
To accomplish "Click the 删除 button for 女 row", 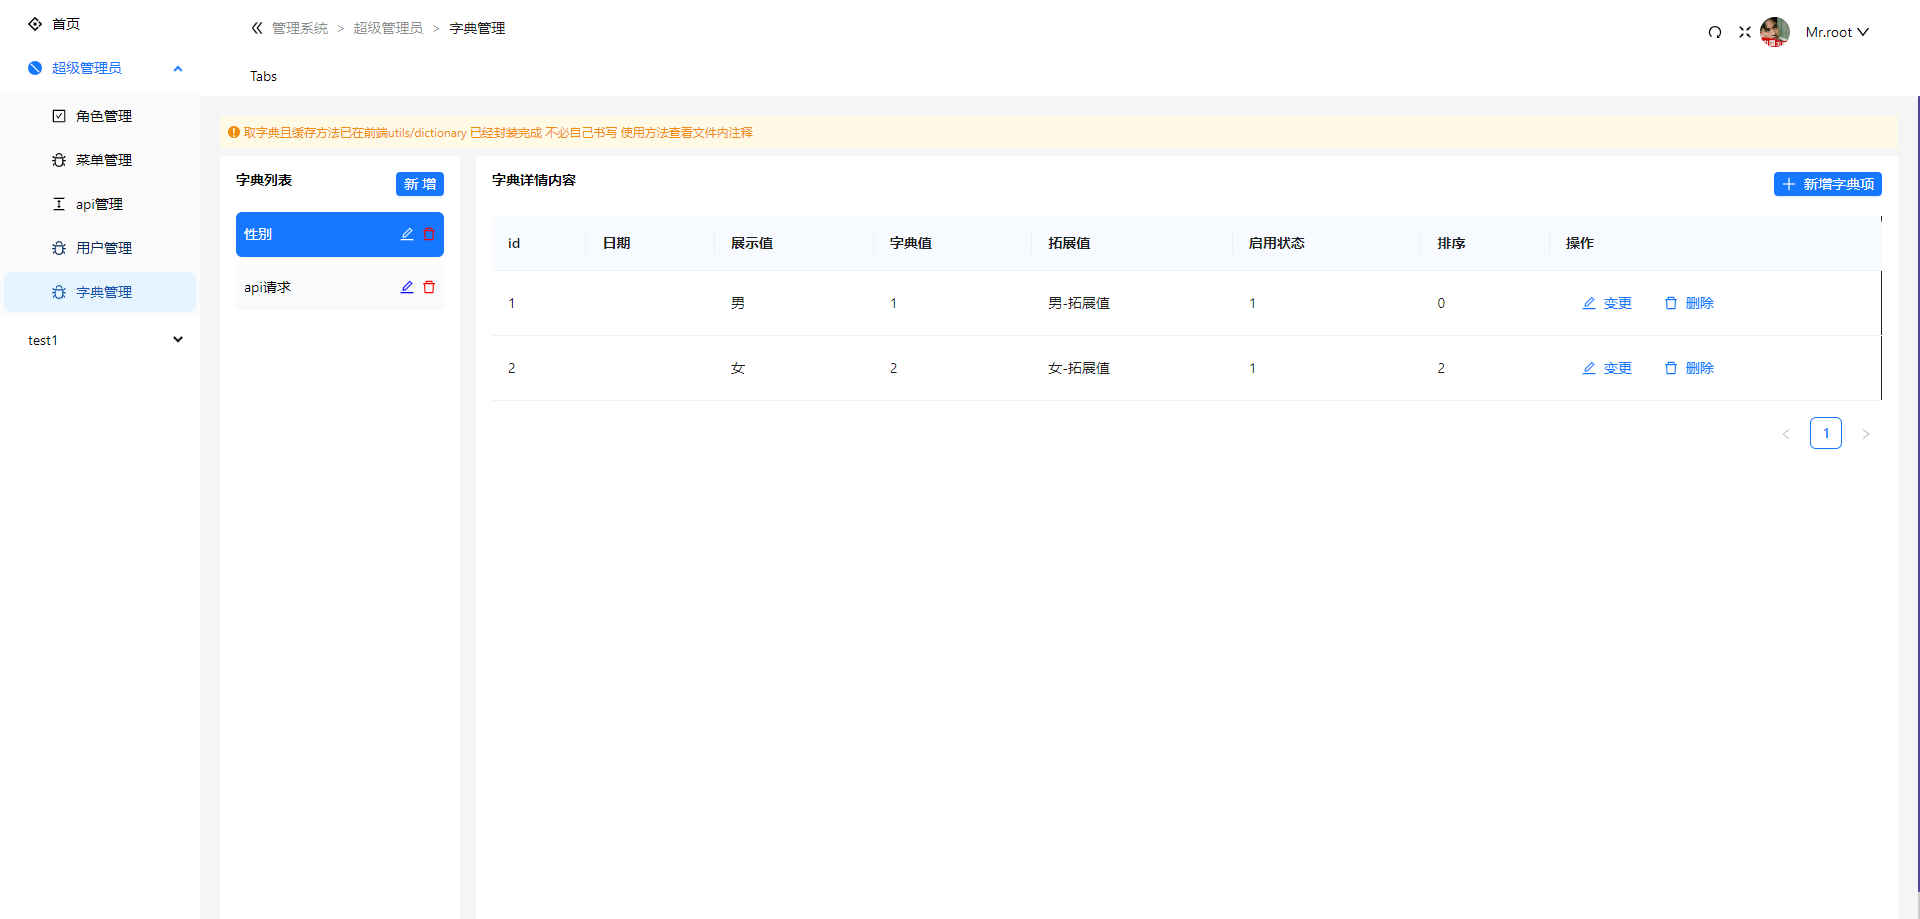I will 1689,368.
